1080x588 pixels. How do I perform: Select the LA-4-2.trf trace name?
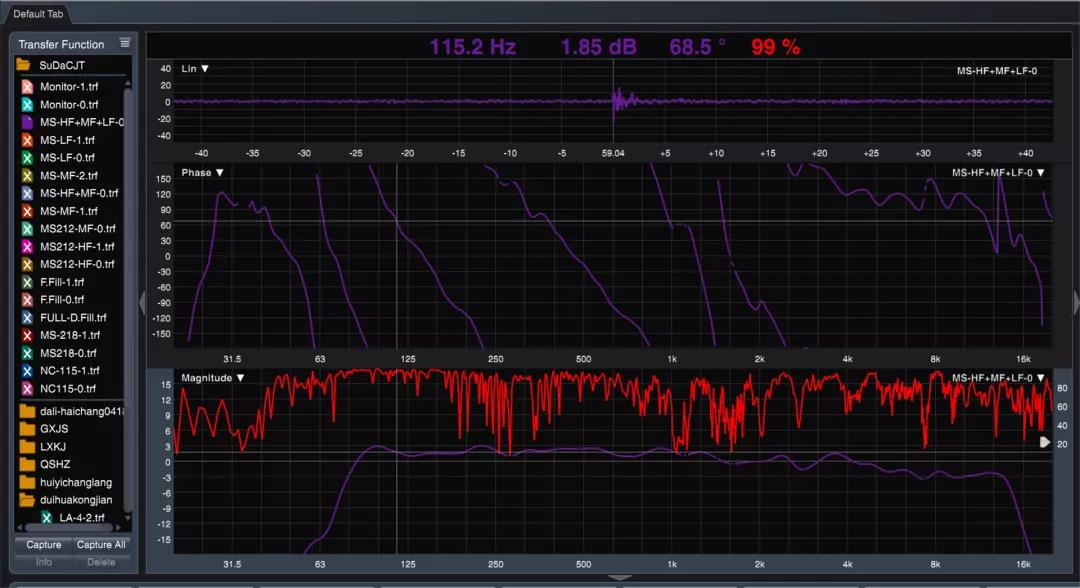tap(82, 518)
